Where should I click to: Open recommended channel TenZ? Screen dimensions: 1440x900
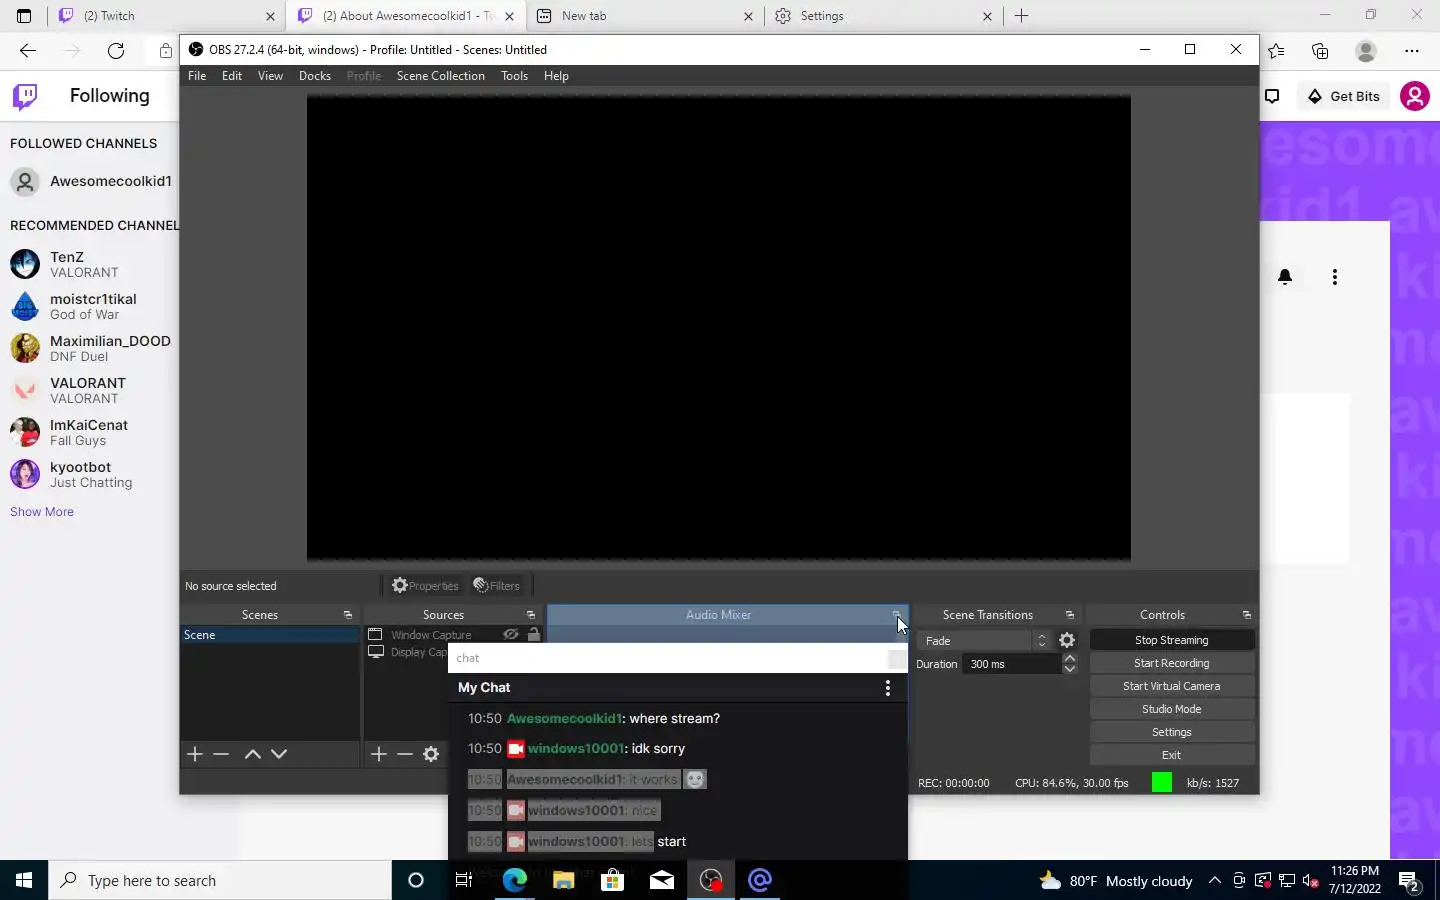(x=91, y=264)
